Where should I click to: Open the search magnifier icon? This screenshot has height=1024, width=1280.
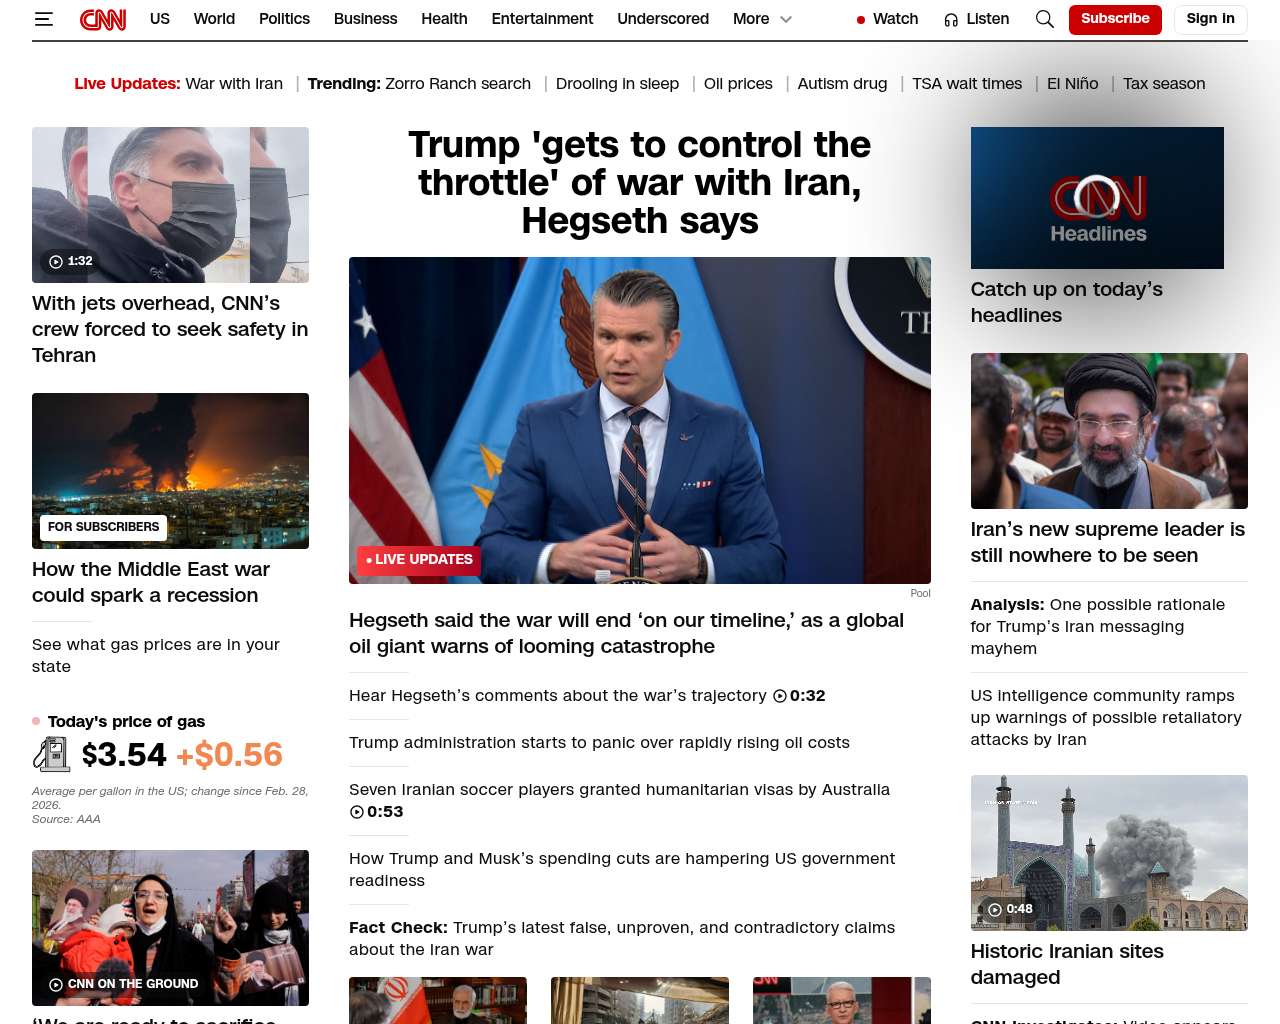pos(1044,19)
